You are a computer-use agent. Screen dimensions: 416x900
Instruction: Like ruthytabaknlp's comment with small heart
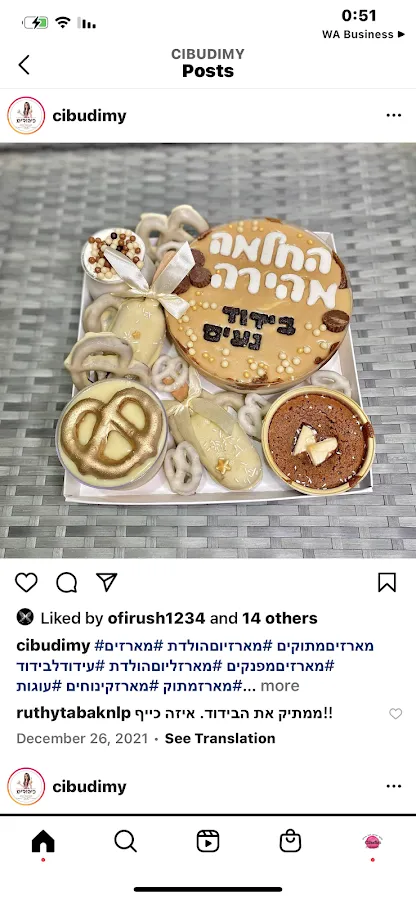point(396,713)
